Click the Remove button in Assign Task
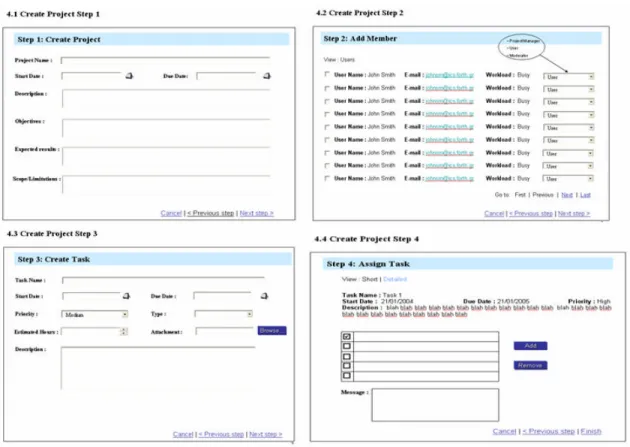 point(530,365)
